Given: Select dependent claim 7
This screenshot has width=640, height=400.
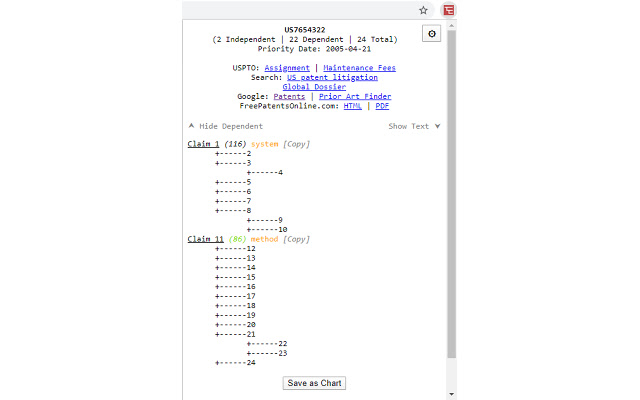Looking at the screenshot, I should (x=249, y=201).
